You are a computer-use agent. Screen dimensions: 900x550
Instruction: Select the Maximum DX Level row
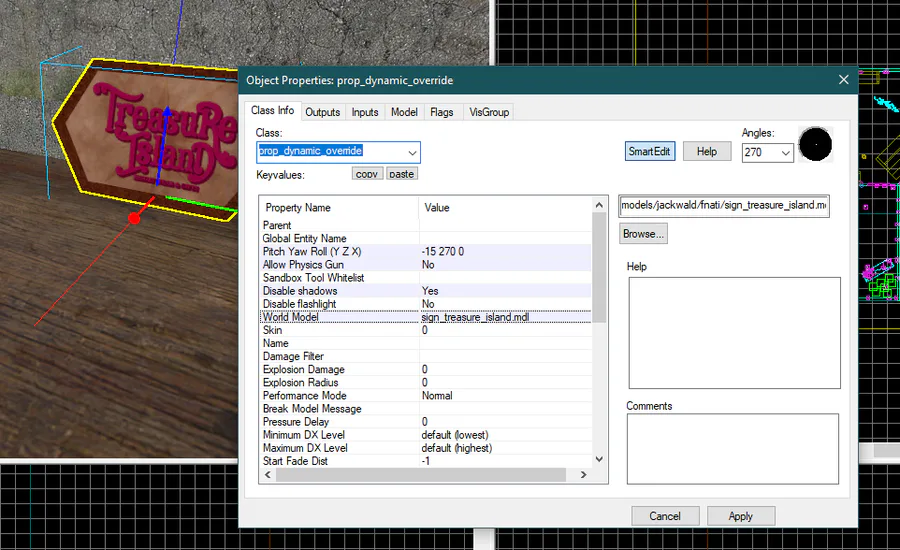[x=425, y=448]
